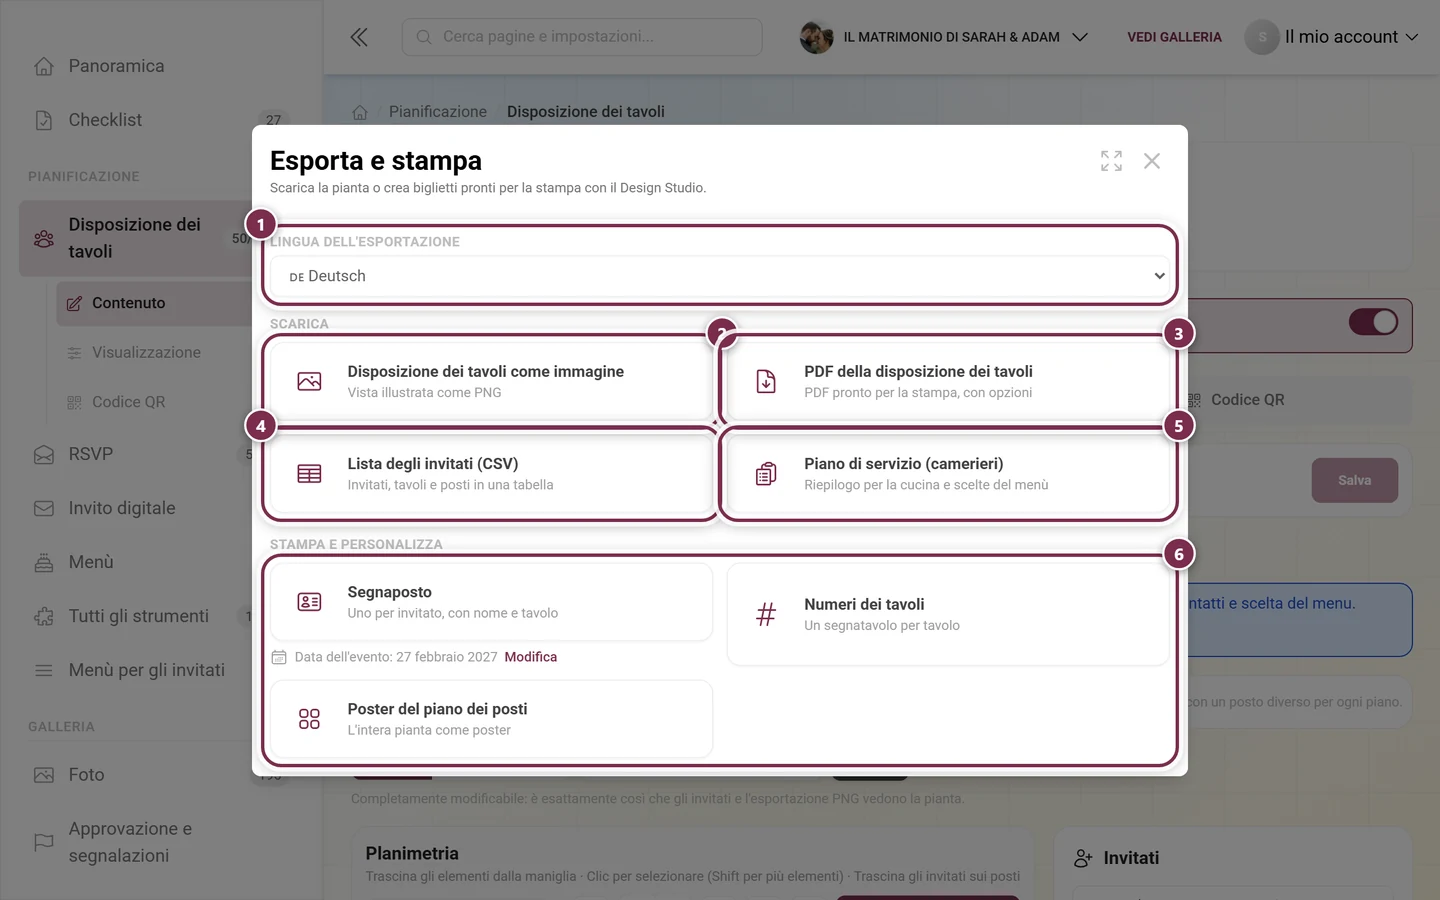The image size is (1440, 900).
Task: Expand the Il matrimonio di Sarah & Adam menu
Action: [x=944, y=37]
